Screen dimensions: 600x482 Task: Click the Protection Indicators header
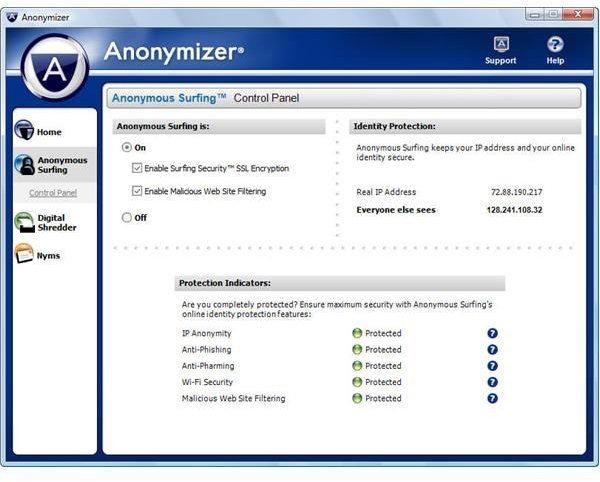click(340, 283)
